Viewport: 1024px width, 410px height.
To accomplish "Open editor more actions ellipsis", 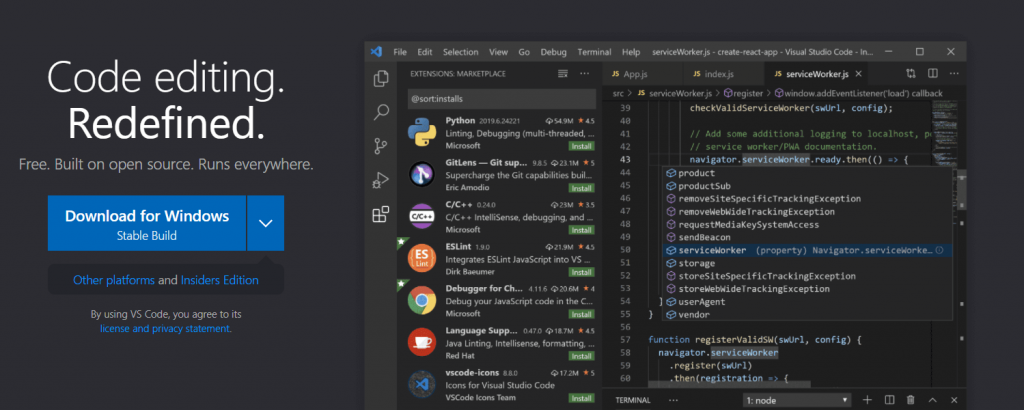I will pos(954,74).
